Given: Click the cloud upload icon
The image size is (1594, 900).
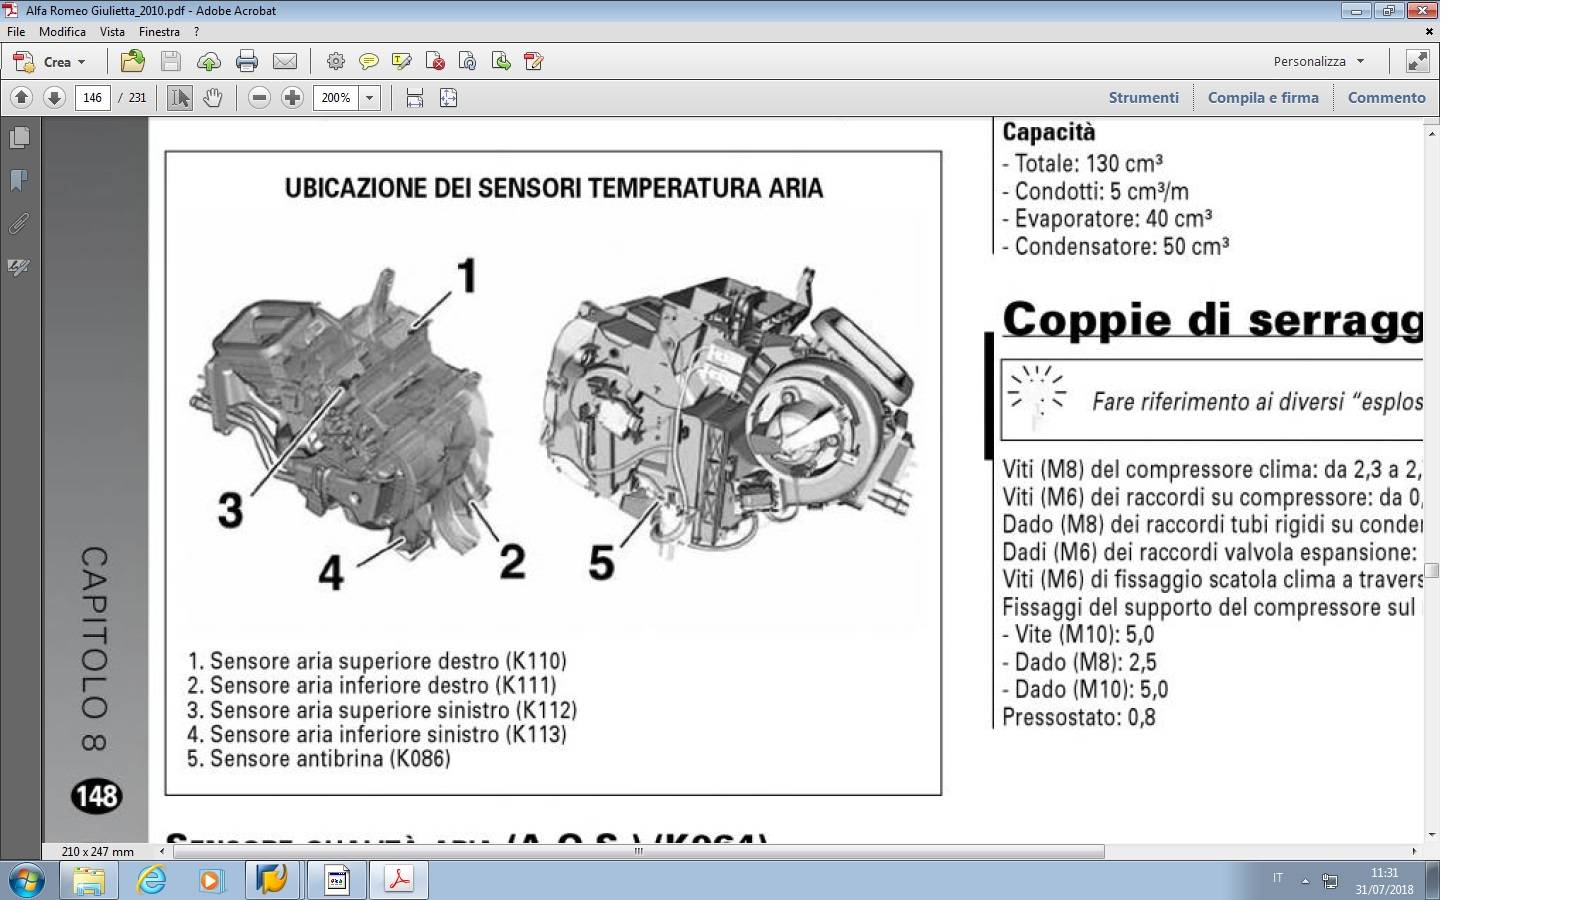Looking at the screenshot, I should (209, 62).
